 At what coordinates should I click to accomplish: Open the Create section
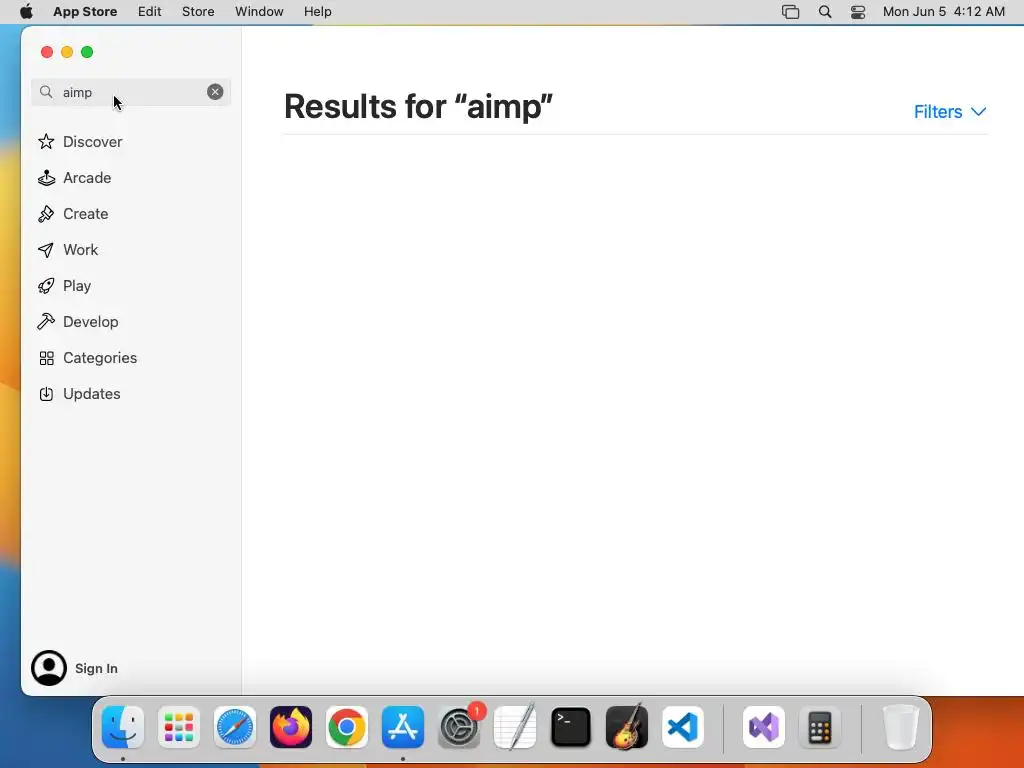tap(86, 214)
